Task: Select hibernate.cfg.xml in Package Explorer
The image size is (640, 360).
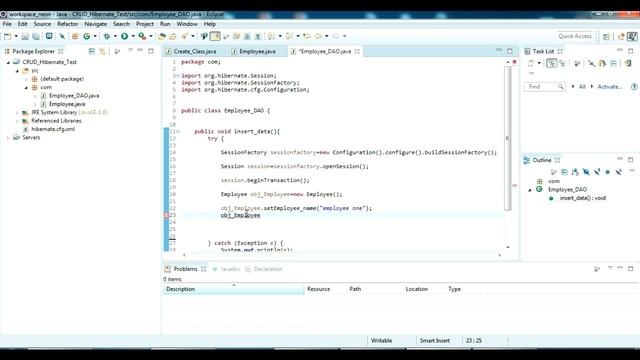Action: pos(53,129)
